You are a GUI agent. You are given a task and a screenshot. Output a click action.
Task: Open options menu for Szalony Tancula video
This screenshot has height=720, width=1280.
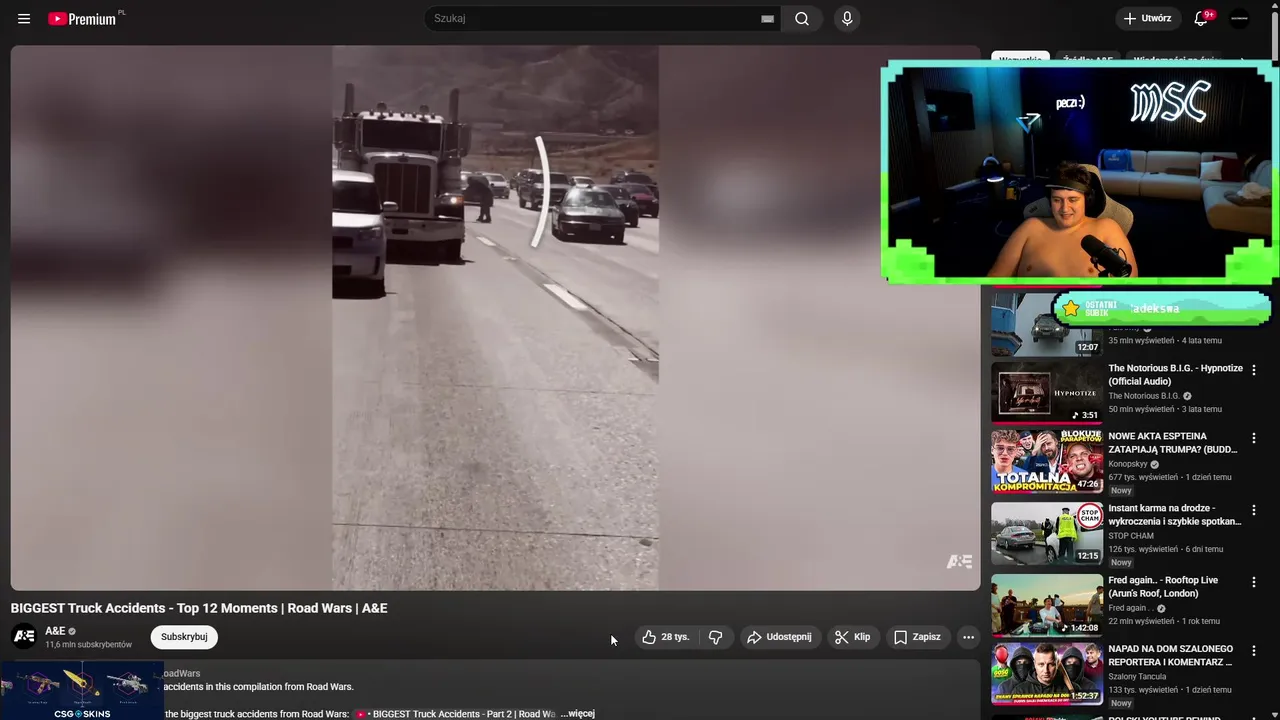pos(1254,651)
